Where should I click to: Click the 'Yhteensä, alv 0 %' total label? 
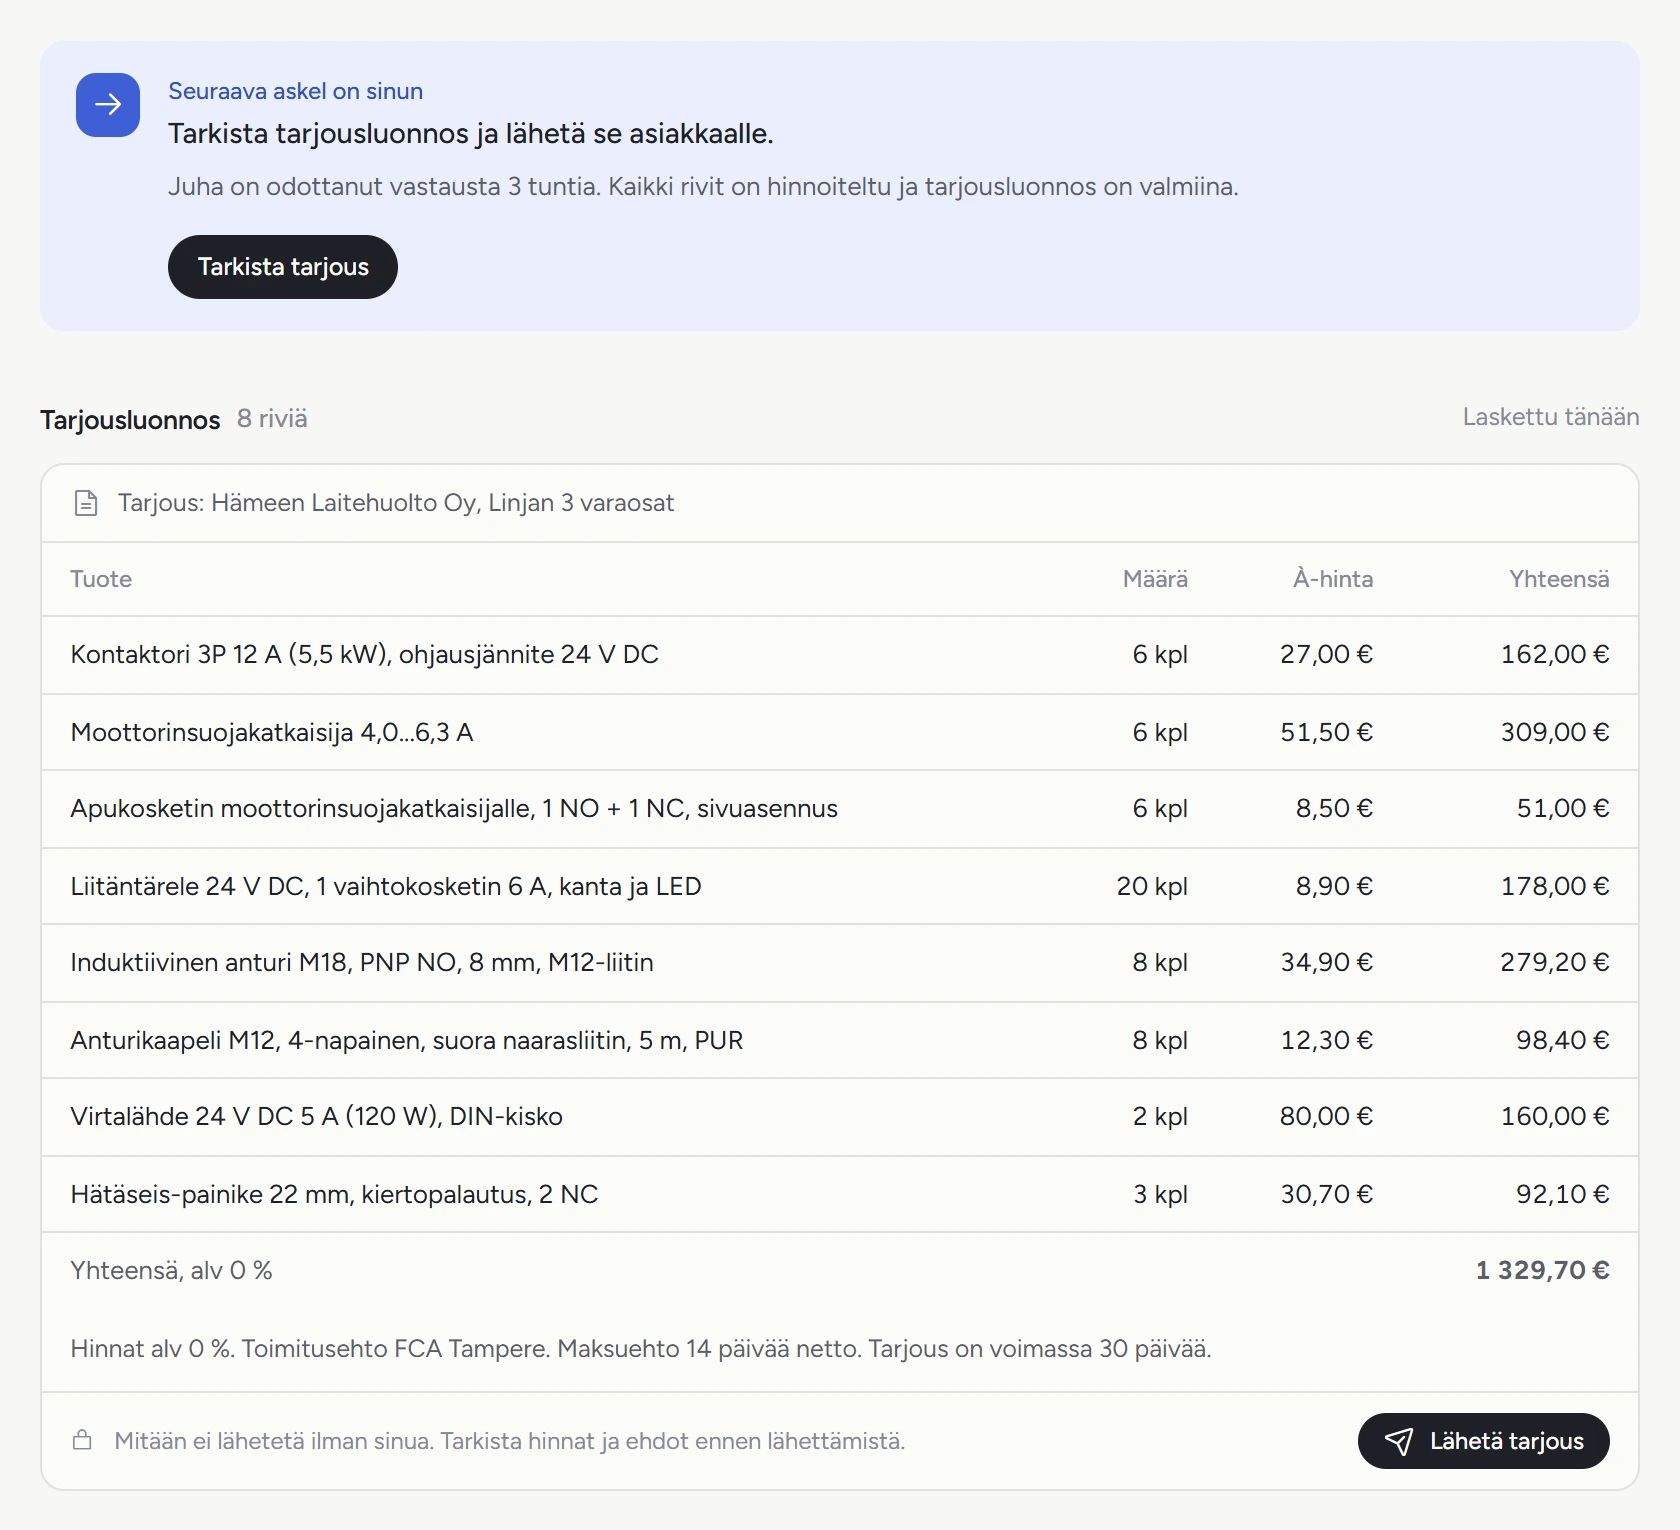(x=171, y=1270)
